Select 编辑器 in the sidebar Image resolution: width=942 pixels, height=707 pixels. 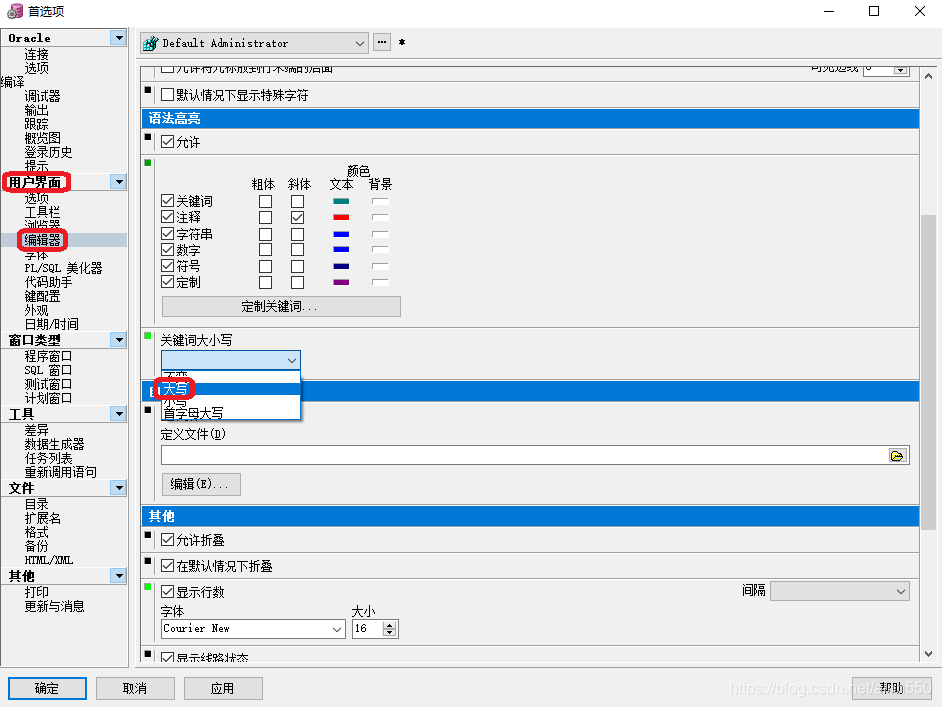click(x=42, y=240)
